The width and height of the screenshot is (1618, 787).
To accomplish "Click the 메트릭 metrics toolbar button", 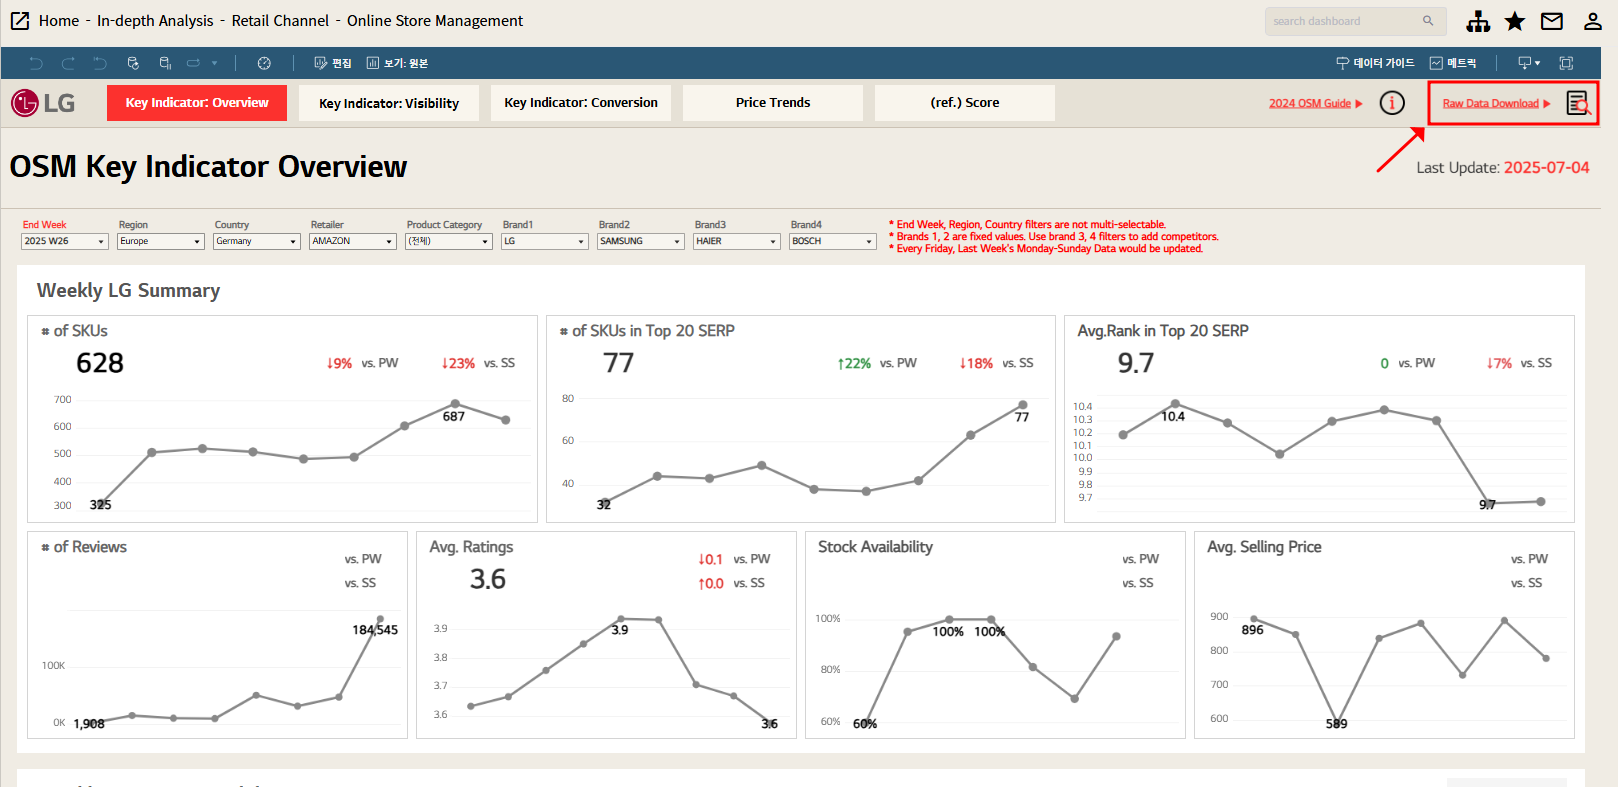I will [x=1453, y=63].
